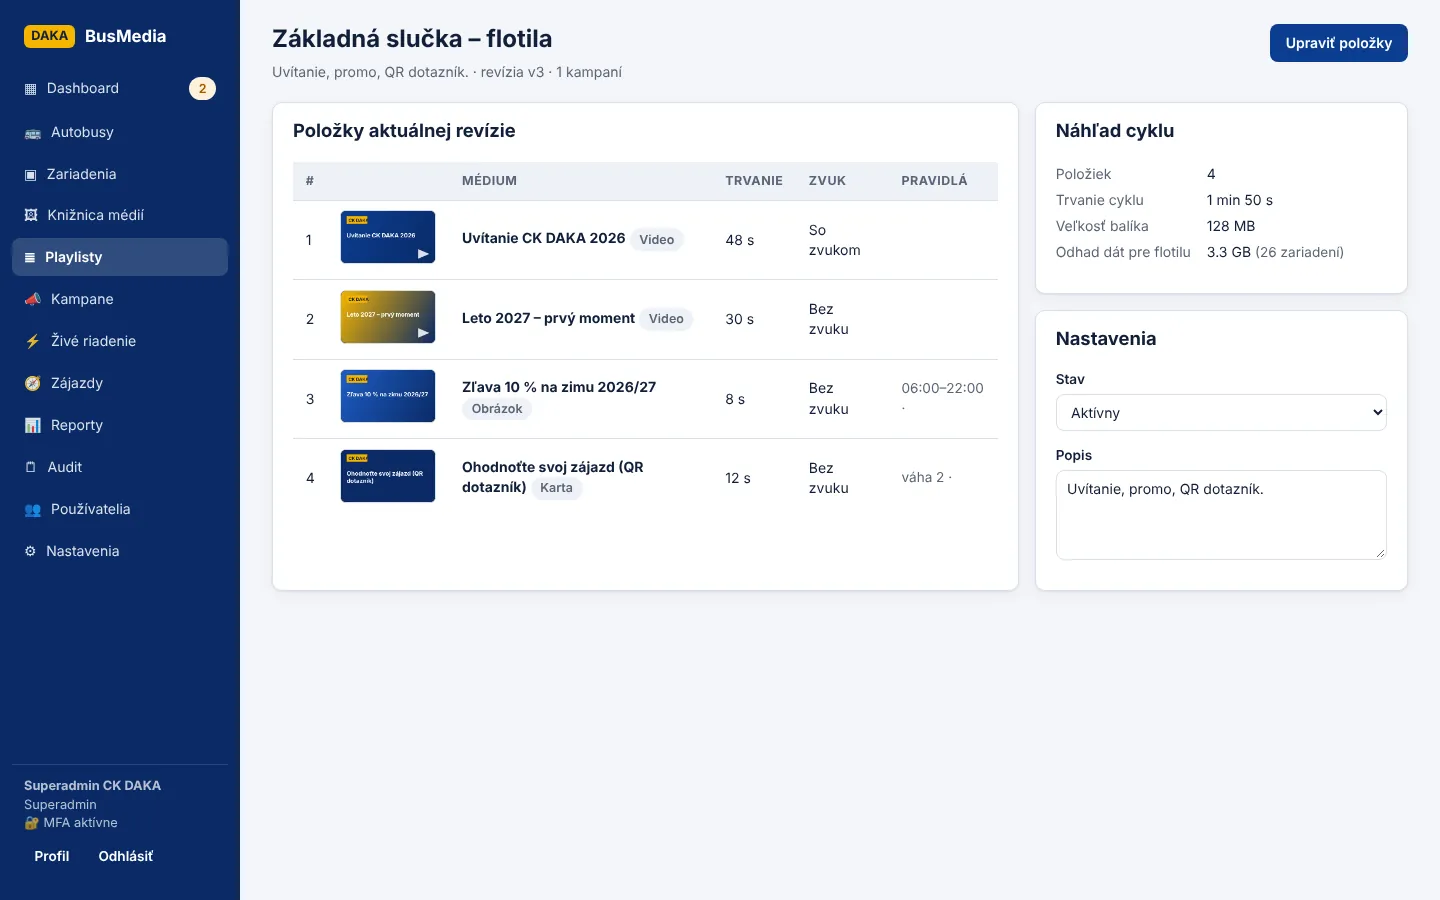This screenshot has height=900, width=1440.
Task: Click the Živé riadenie lightning icon
Action: point(32,342)
